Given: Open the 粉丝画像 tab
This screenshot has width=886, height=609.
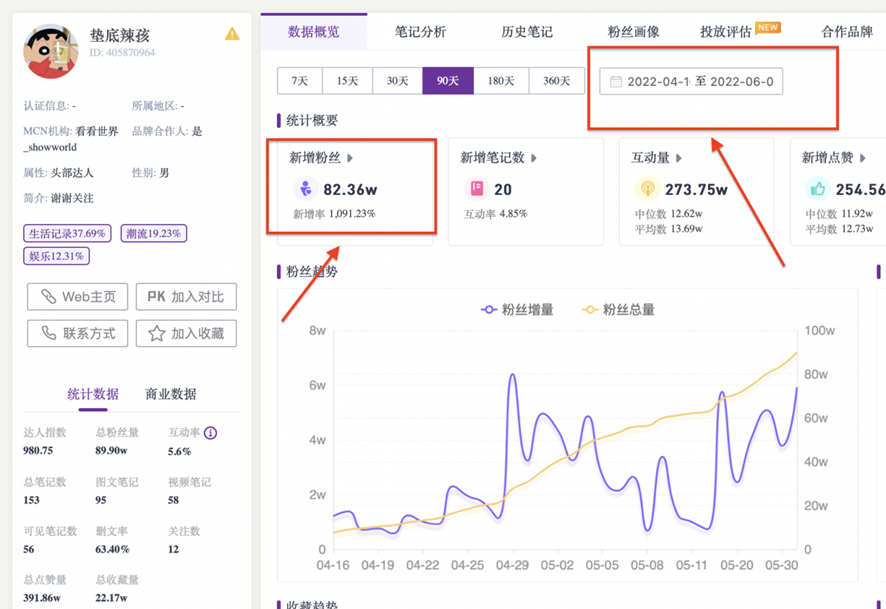Looking at the screenshot, I should pos(633,32).
